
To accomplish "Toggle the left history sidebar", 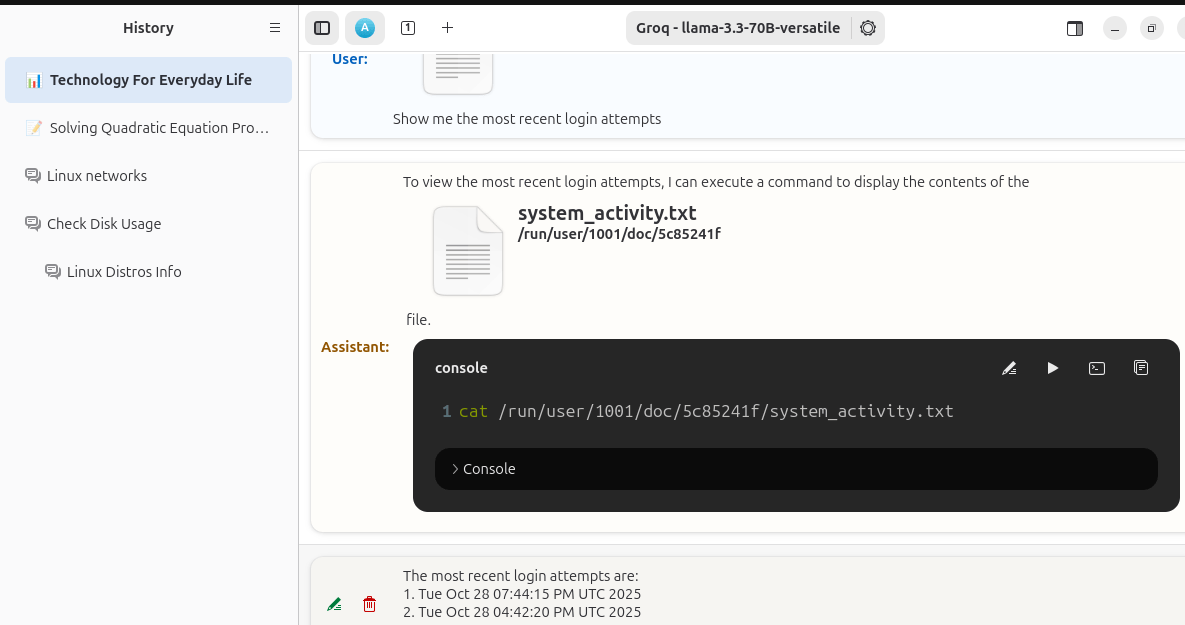I will coord(322,28).
